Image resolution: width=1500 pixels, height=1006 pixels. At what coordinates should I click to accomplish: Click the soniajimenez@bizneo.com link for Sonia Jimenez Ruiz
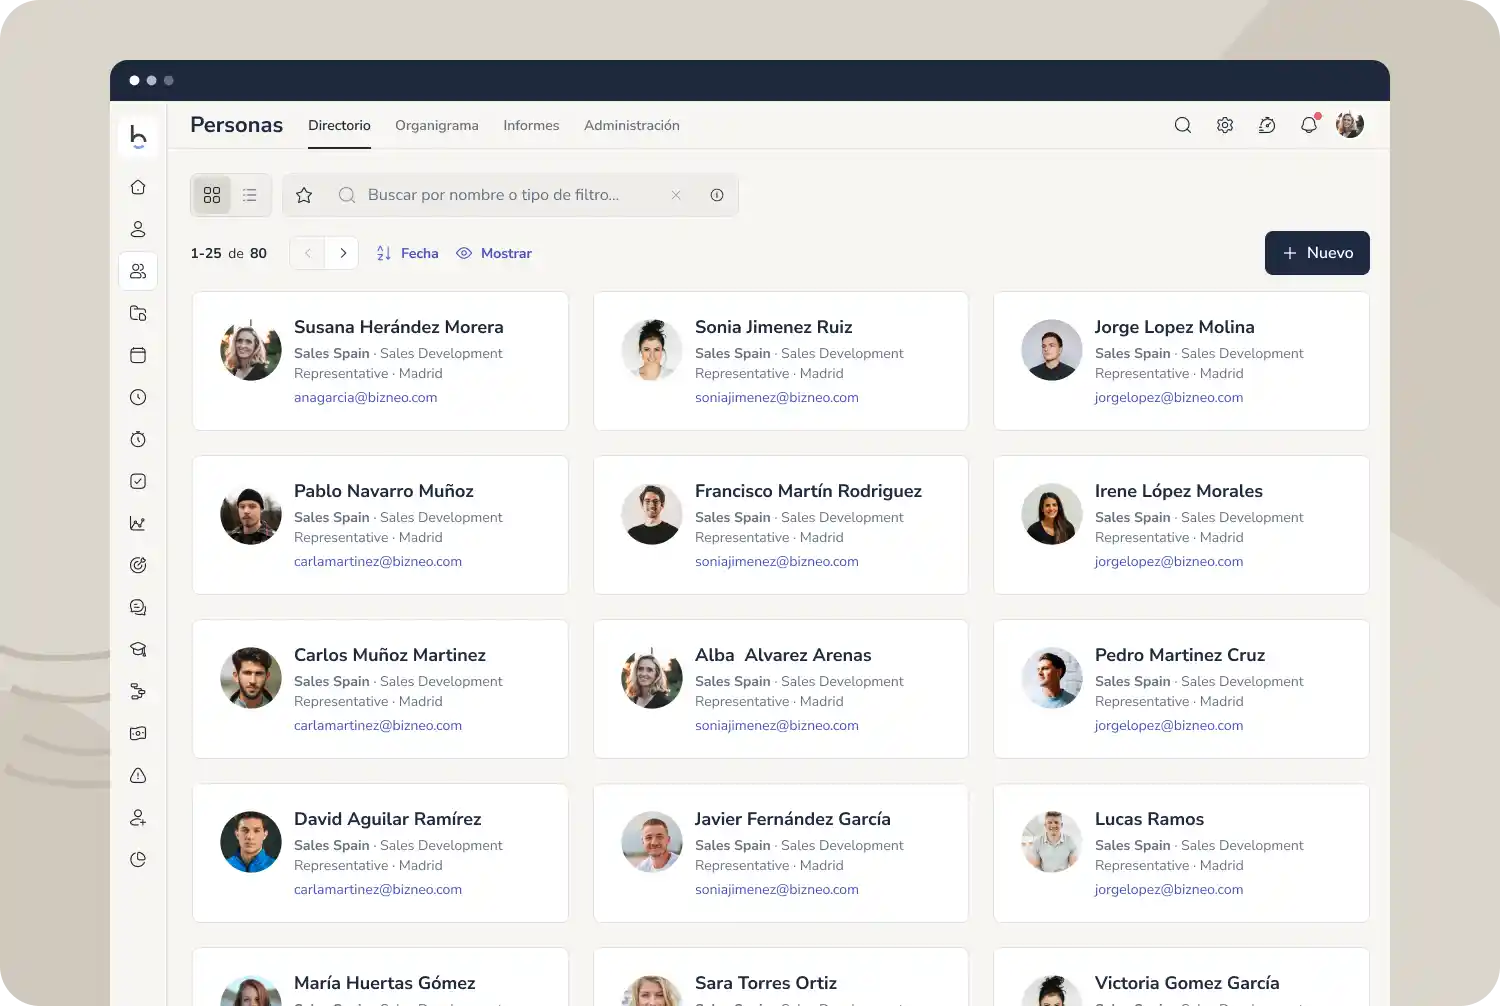click(776, 397)
